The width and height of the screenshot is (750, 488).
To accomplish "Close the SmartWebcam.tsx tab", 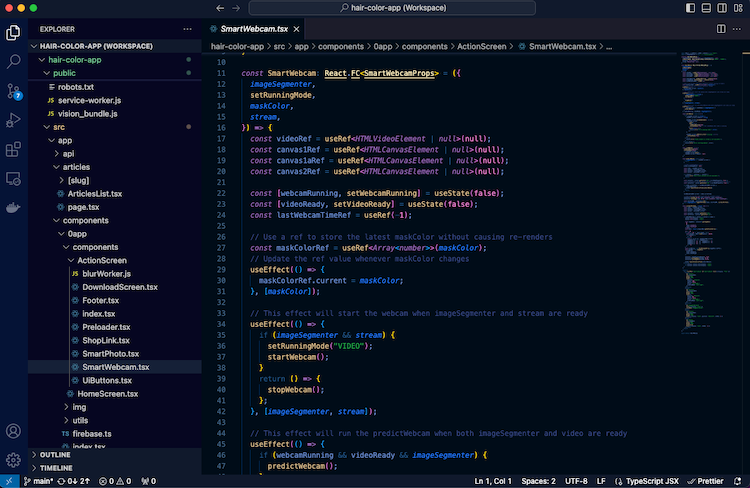I will coord(297,29).
